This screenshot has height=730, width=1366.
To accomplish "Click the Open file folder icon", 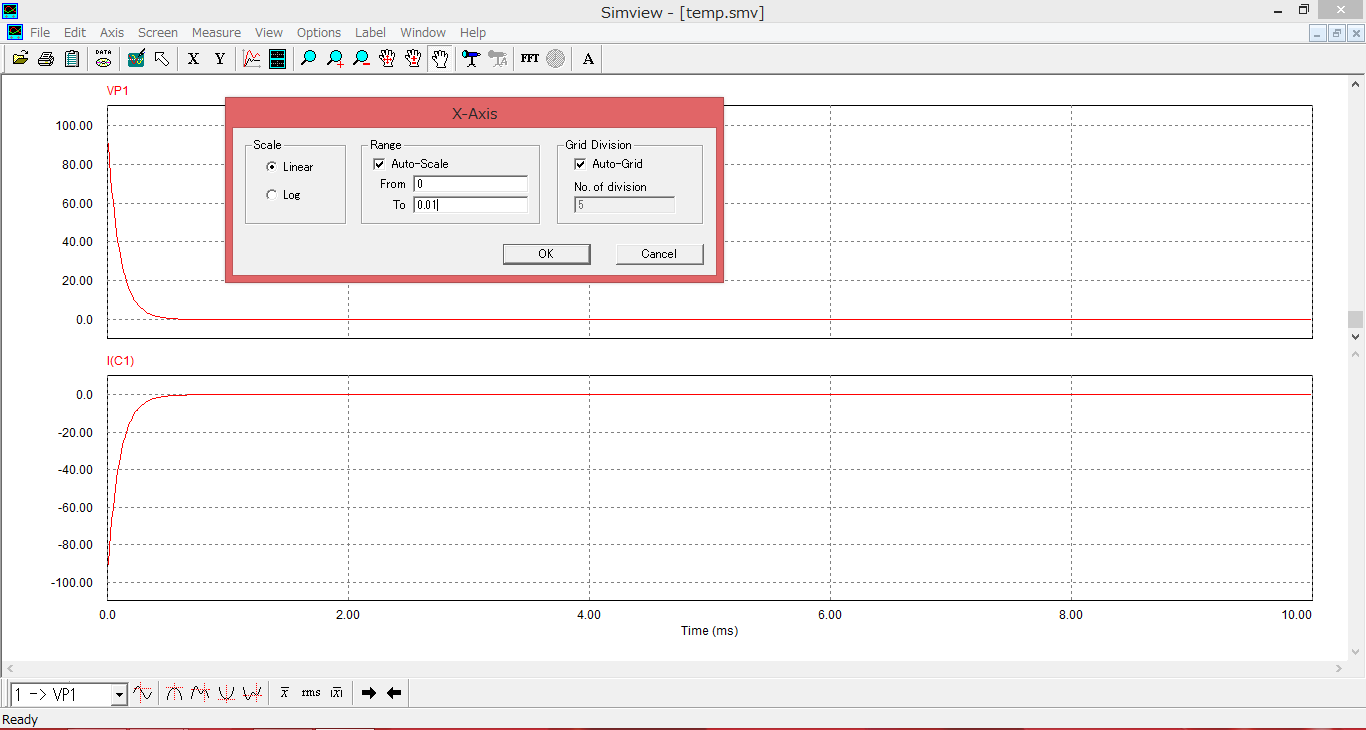I will click(x=20, y=59).
